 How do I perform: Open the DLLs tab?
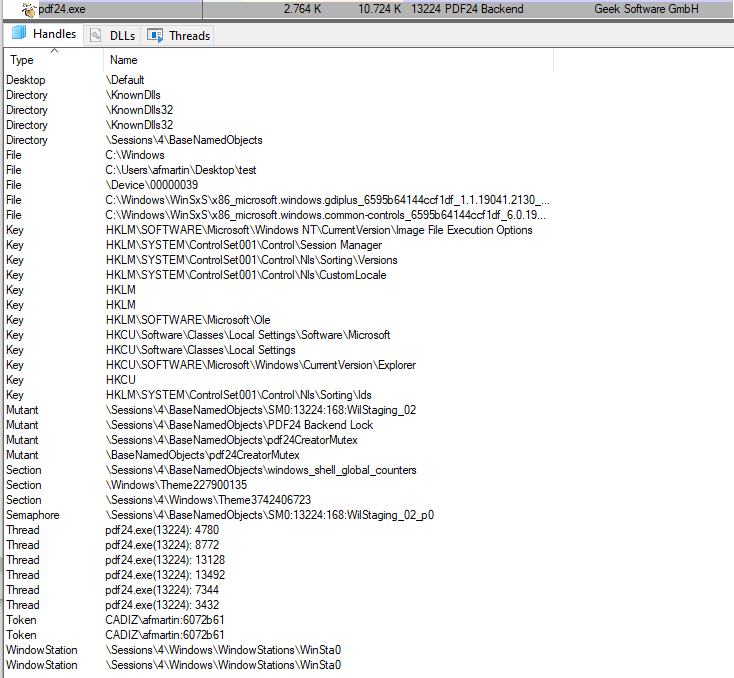click(x=112, y=36)
